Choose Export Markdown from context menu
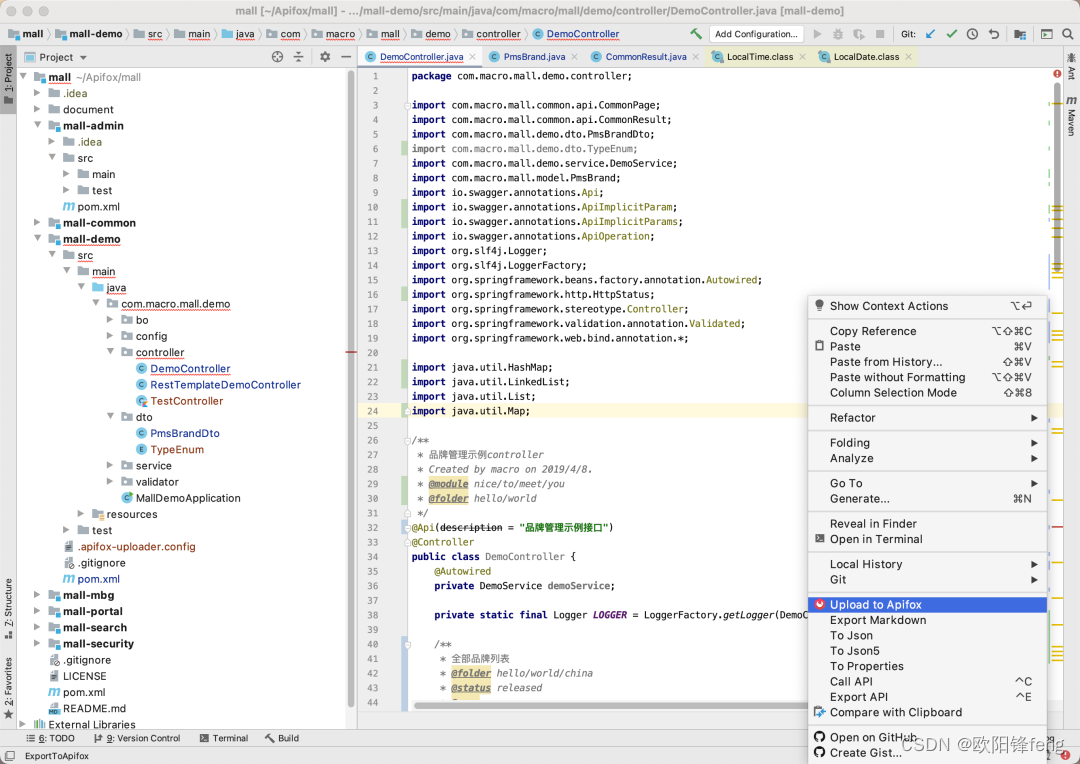Image resolution: width=1080 pixels, height=764 pixels. [x=927, y=620]
